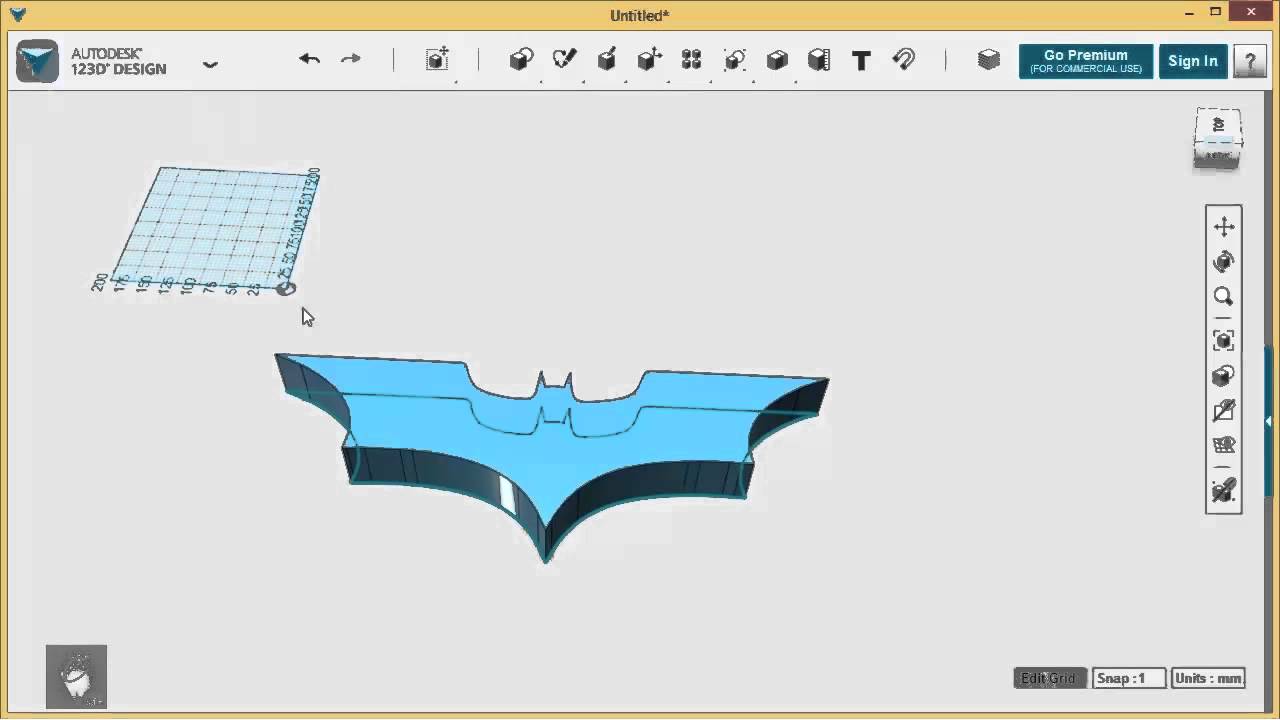This screenshot has width=1280, height=720.
Task: Select the Measure tool
Action: (819, 60)
